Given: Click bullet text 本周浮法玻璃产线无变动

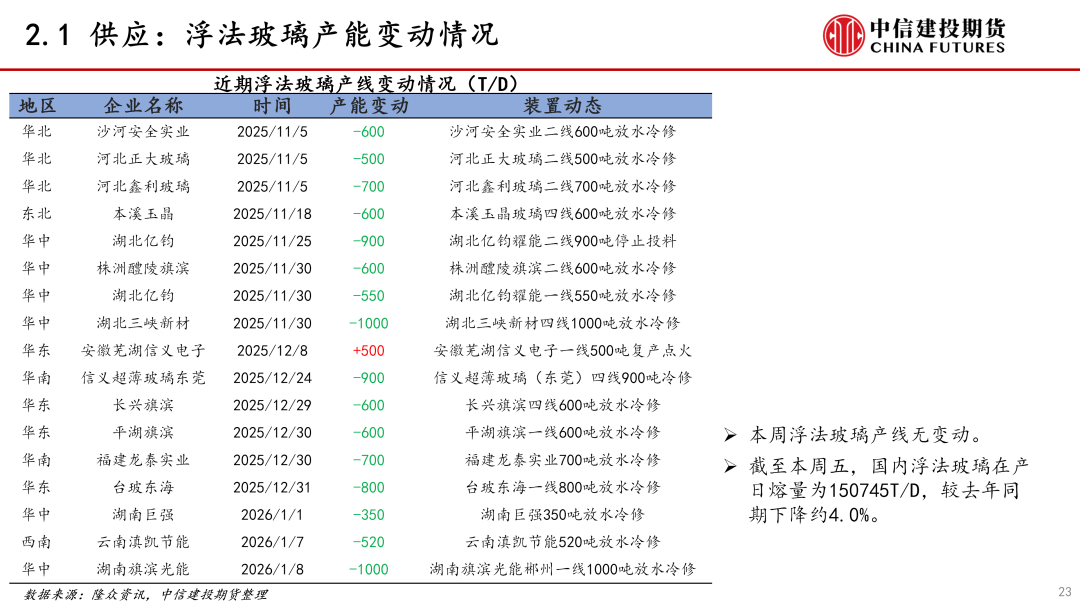Looking at the screenshot, I should 868,435.
